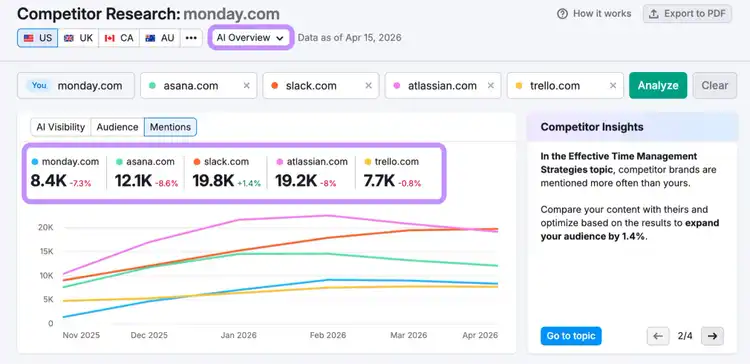Open more countries ellipsis menu

191,38
